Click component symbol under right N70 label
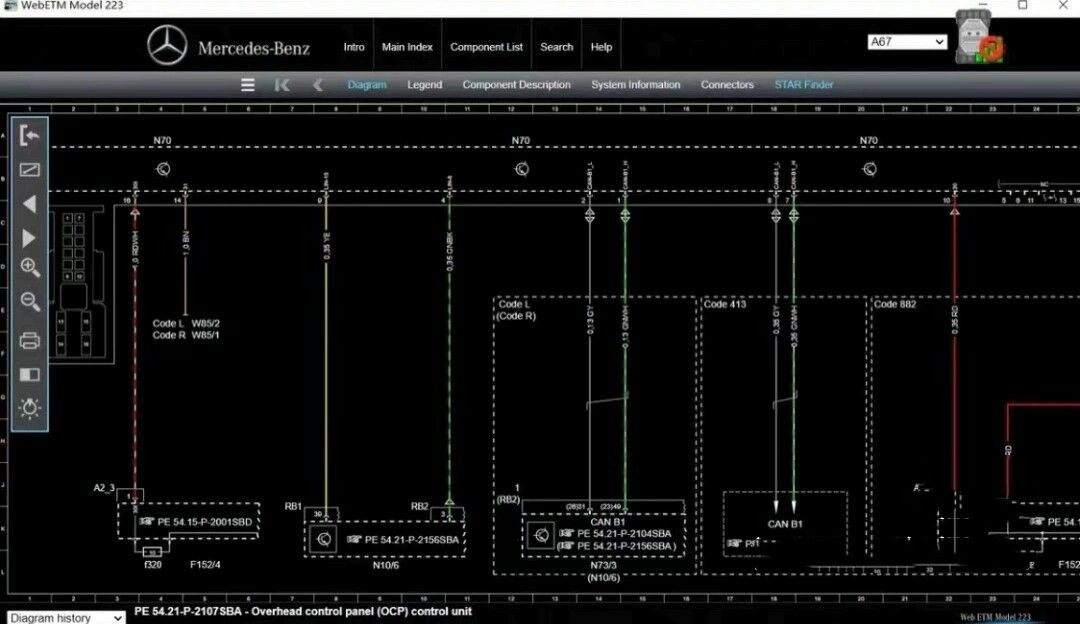This screenshot has width=1080, height=624. click(x=870, y=169)
